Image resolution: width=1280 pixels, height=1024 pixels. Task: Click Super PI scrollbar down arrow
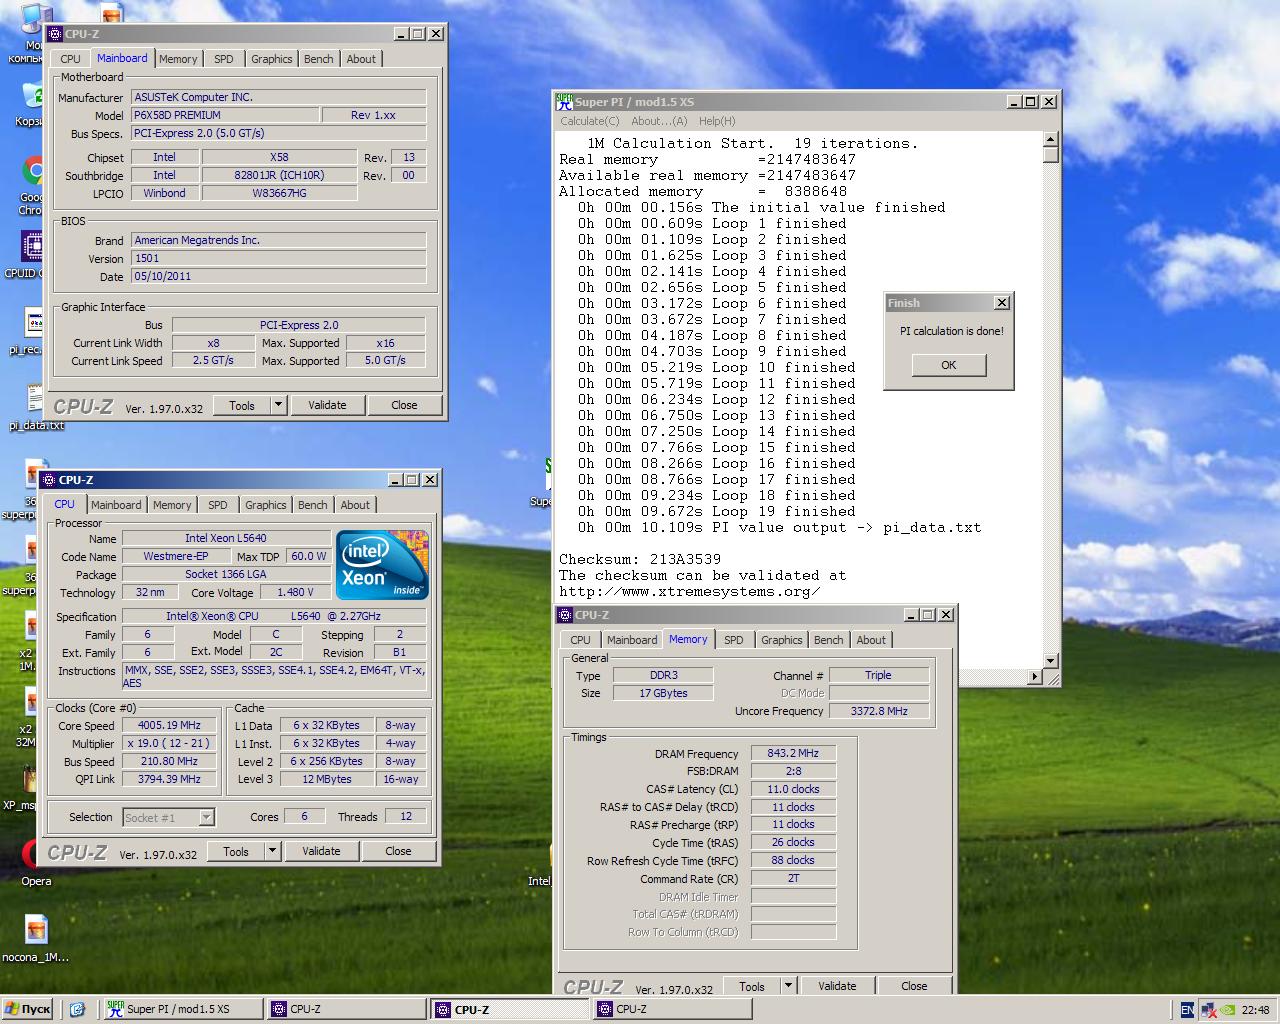[1050, 661]
